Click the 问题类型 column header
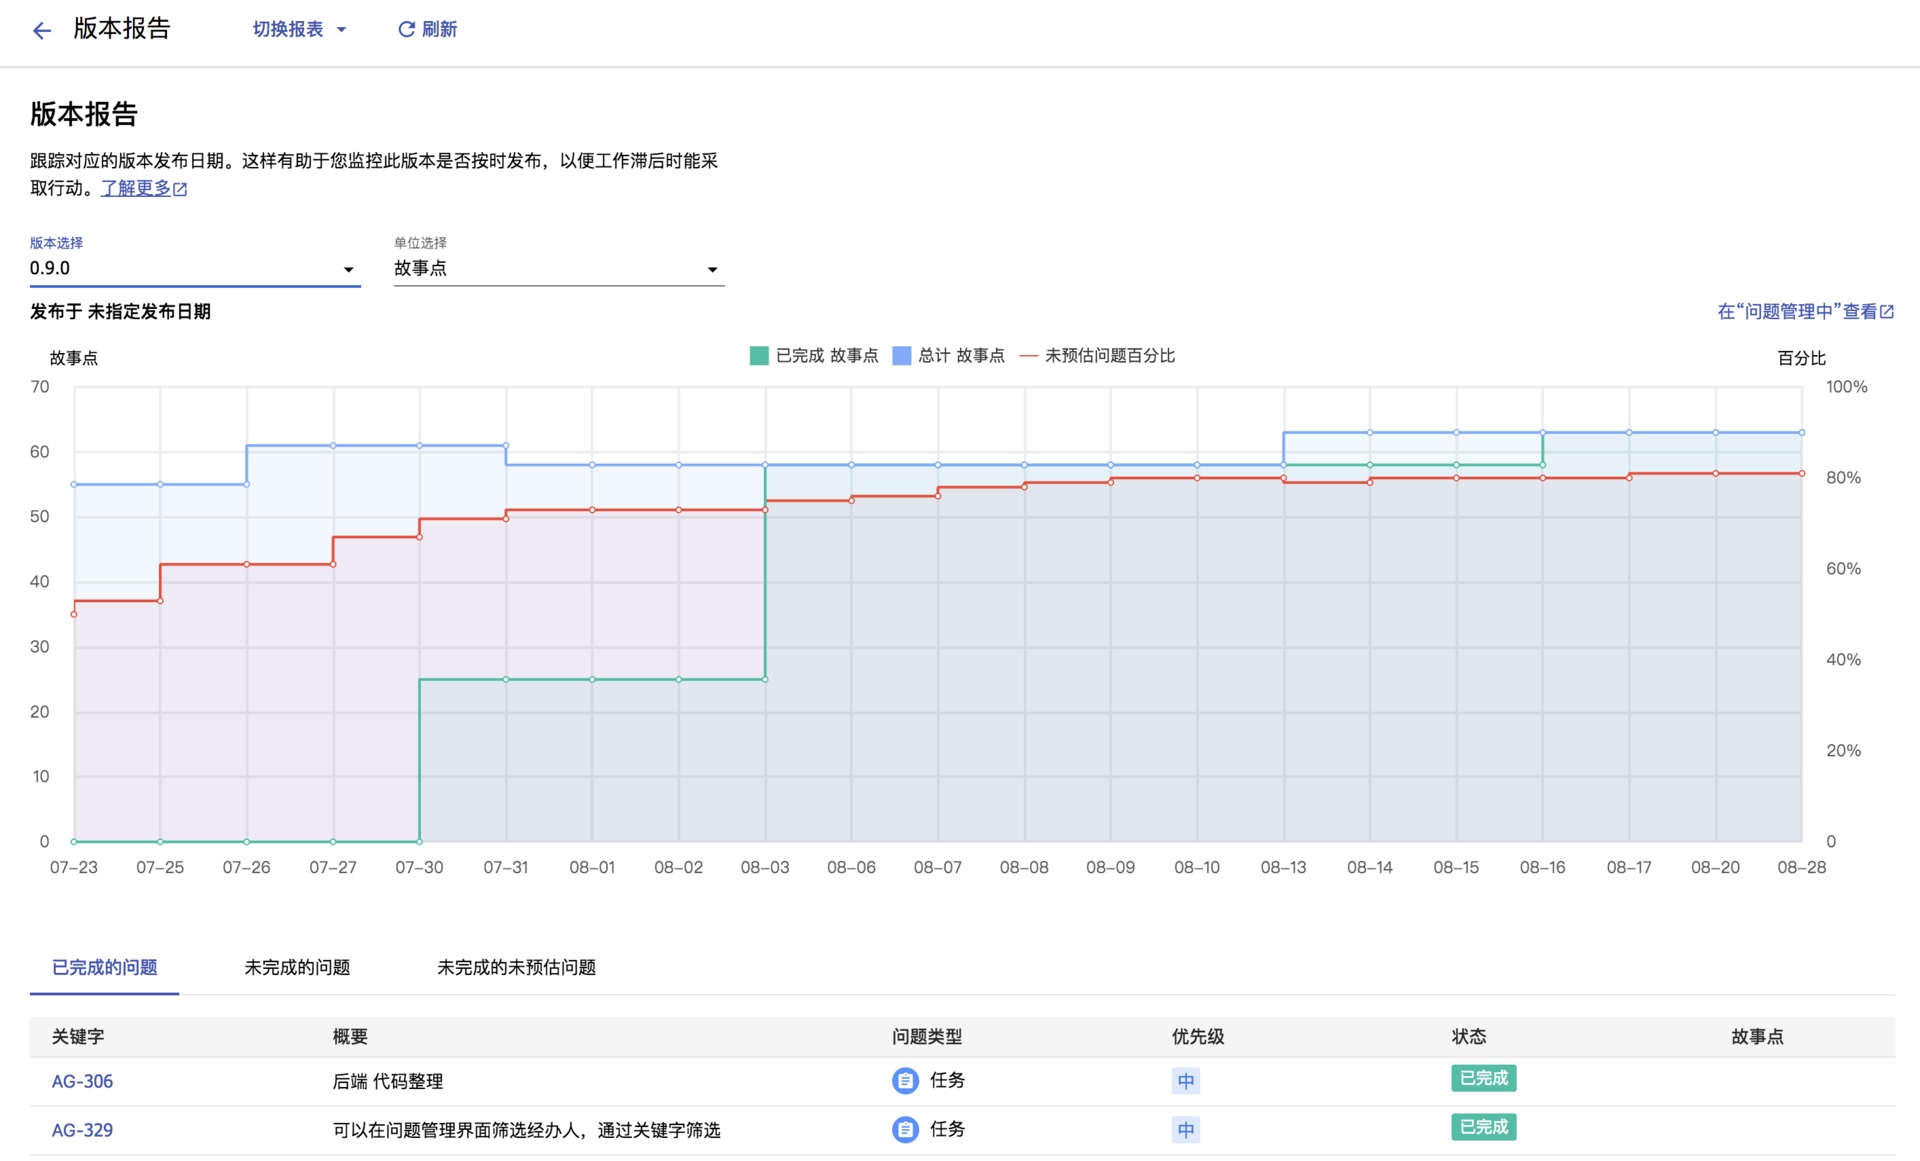This screenshot has width=1920, height=1161. coord(927,1037)
